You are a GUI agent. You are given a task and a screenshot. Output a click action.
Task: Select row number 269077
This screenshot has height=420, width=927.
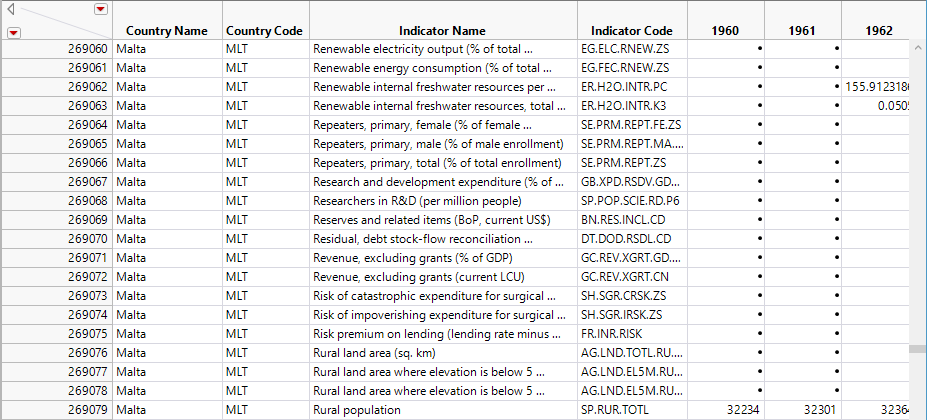pos(56,371)
